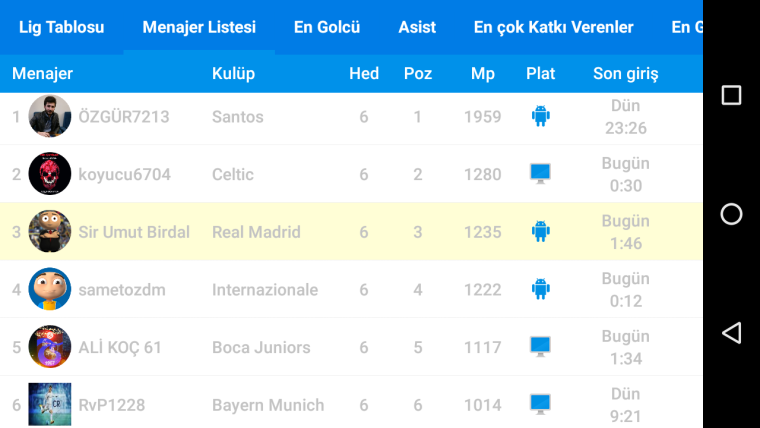Screen dimensions: 760x428
Task: Tap the monitor icon in Boca Juniors row
Action: point(540,347)
